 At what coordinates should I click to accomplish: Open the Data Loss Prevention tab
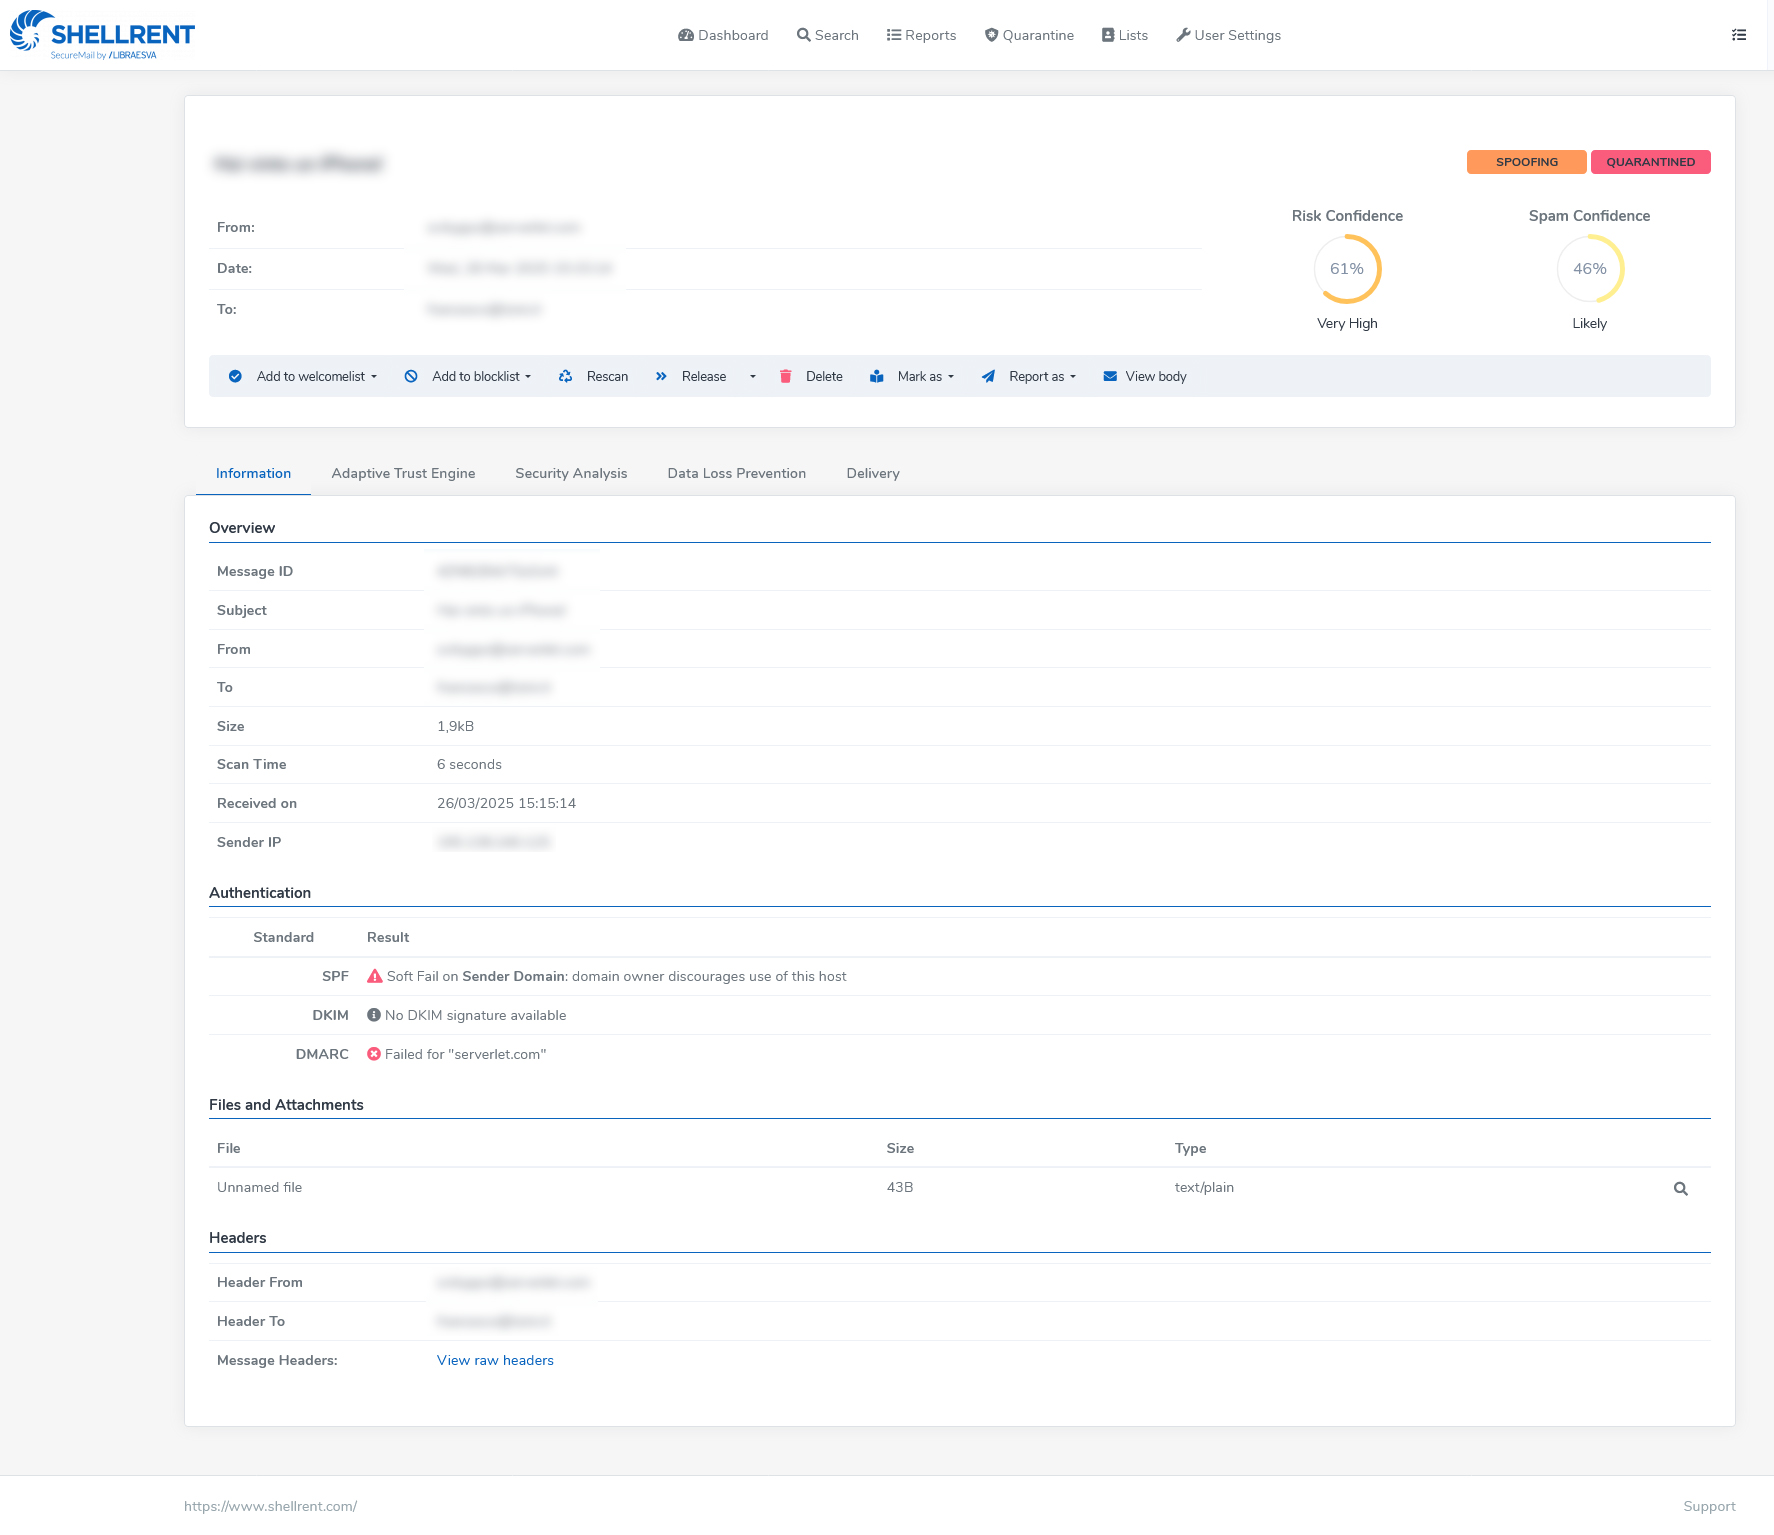pyautogui.click(x=737, y=474)
